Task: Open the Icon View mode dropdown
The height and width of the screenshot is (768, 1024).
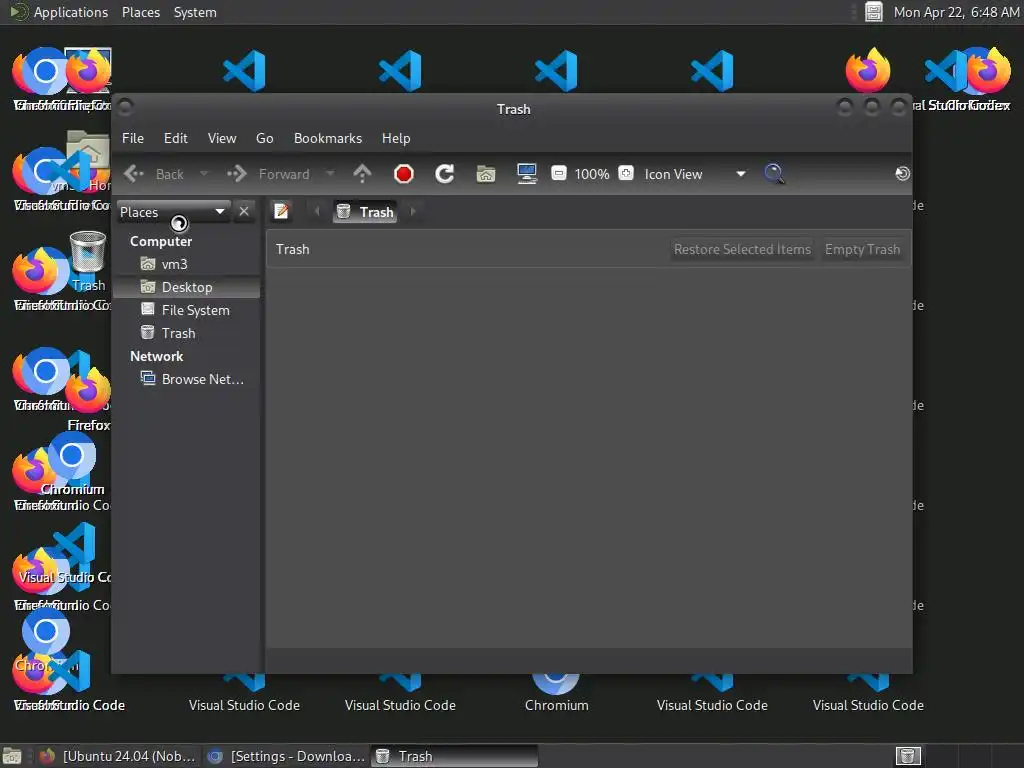Action: click(x=695, y=174)
